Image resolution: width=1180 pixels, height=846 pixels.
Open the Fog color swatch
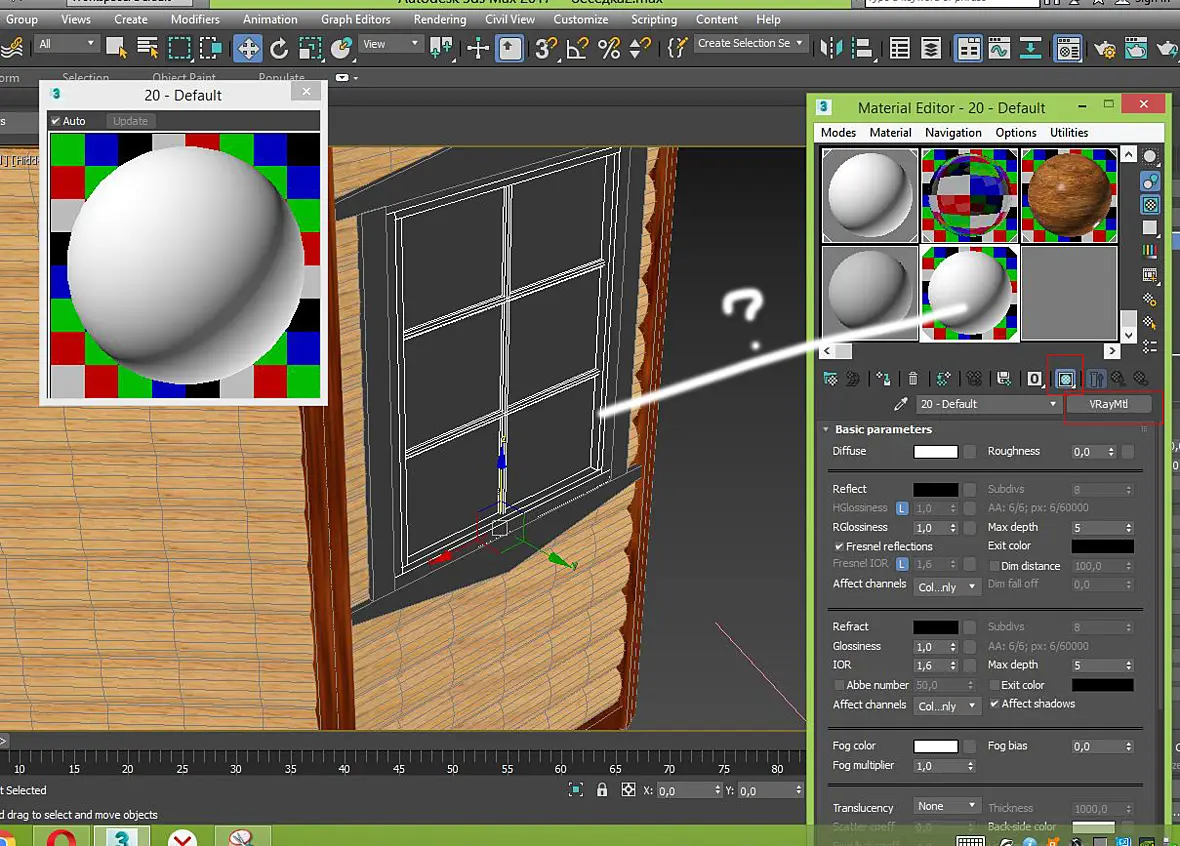click(935, 746)
